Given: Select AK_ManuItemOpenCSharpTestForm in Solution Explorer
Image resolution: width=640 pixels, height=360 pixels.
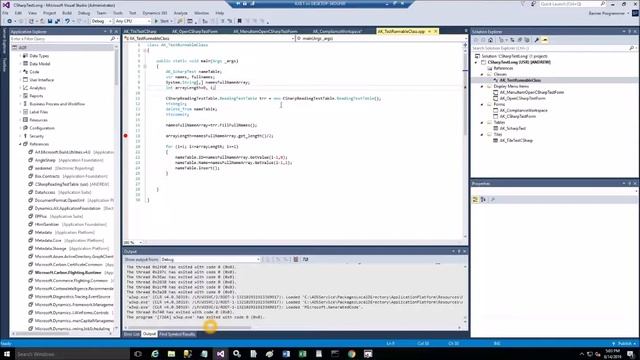Looking at the screenshot, I should click(531, 93).
